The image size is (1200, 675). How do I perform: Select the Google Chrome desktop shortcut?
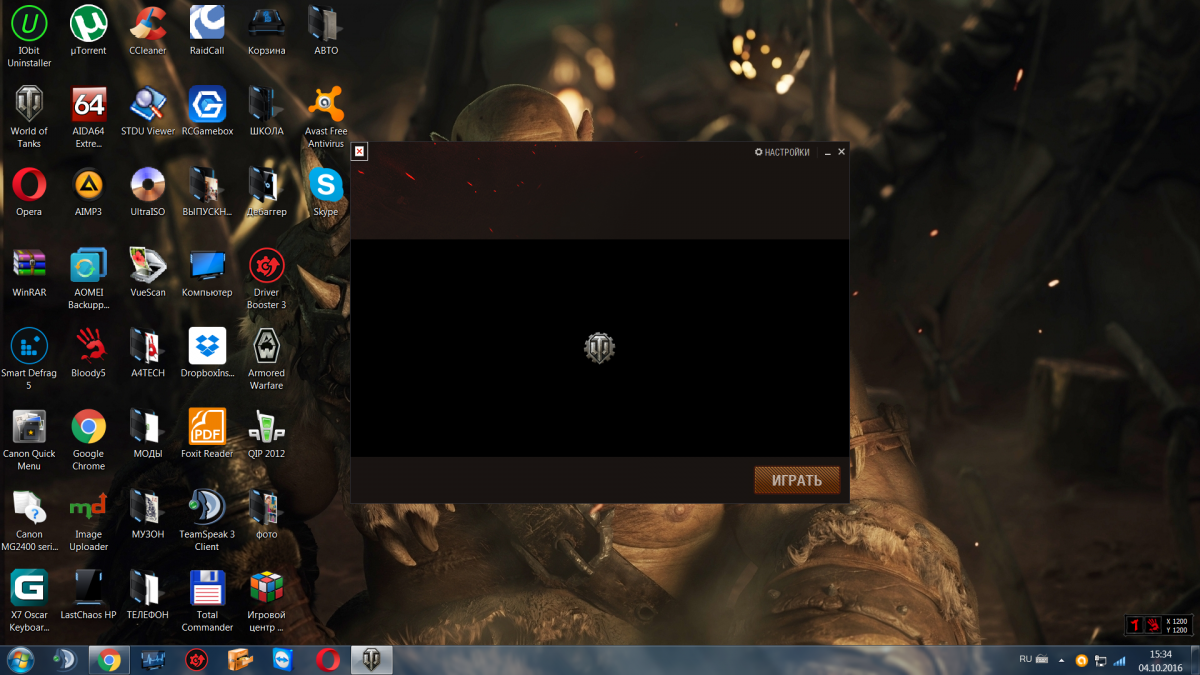(x=88, y=441)
